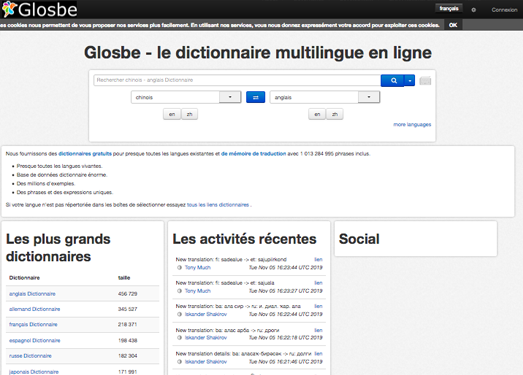Click user icon beside Tony Much 16:23:27
This screenshot has width=523, height=375.
[x=179, y=291]
